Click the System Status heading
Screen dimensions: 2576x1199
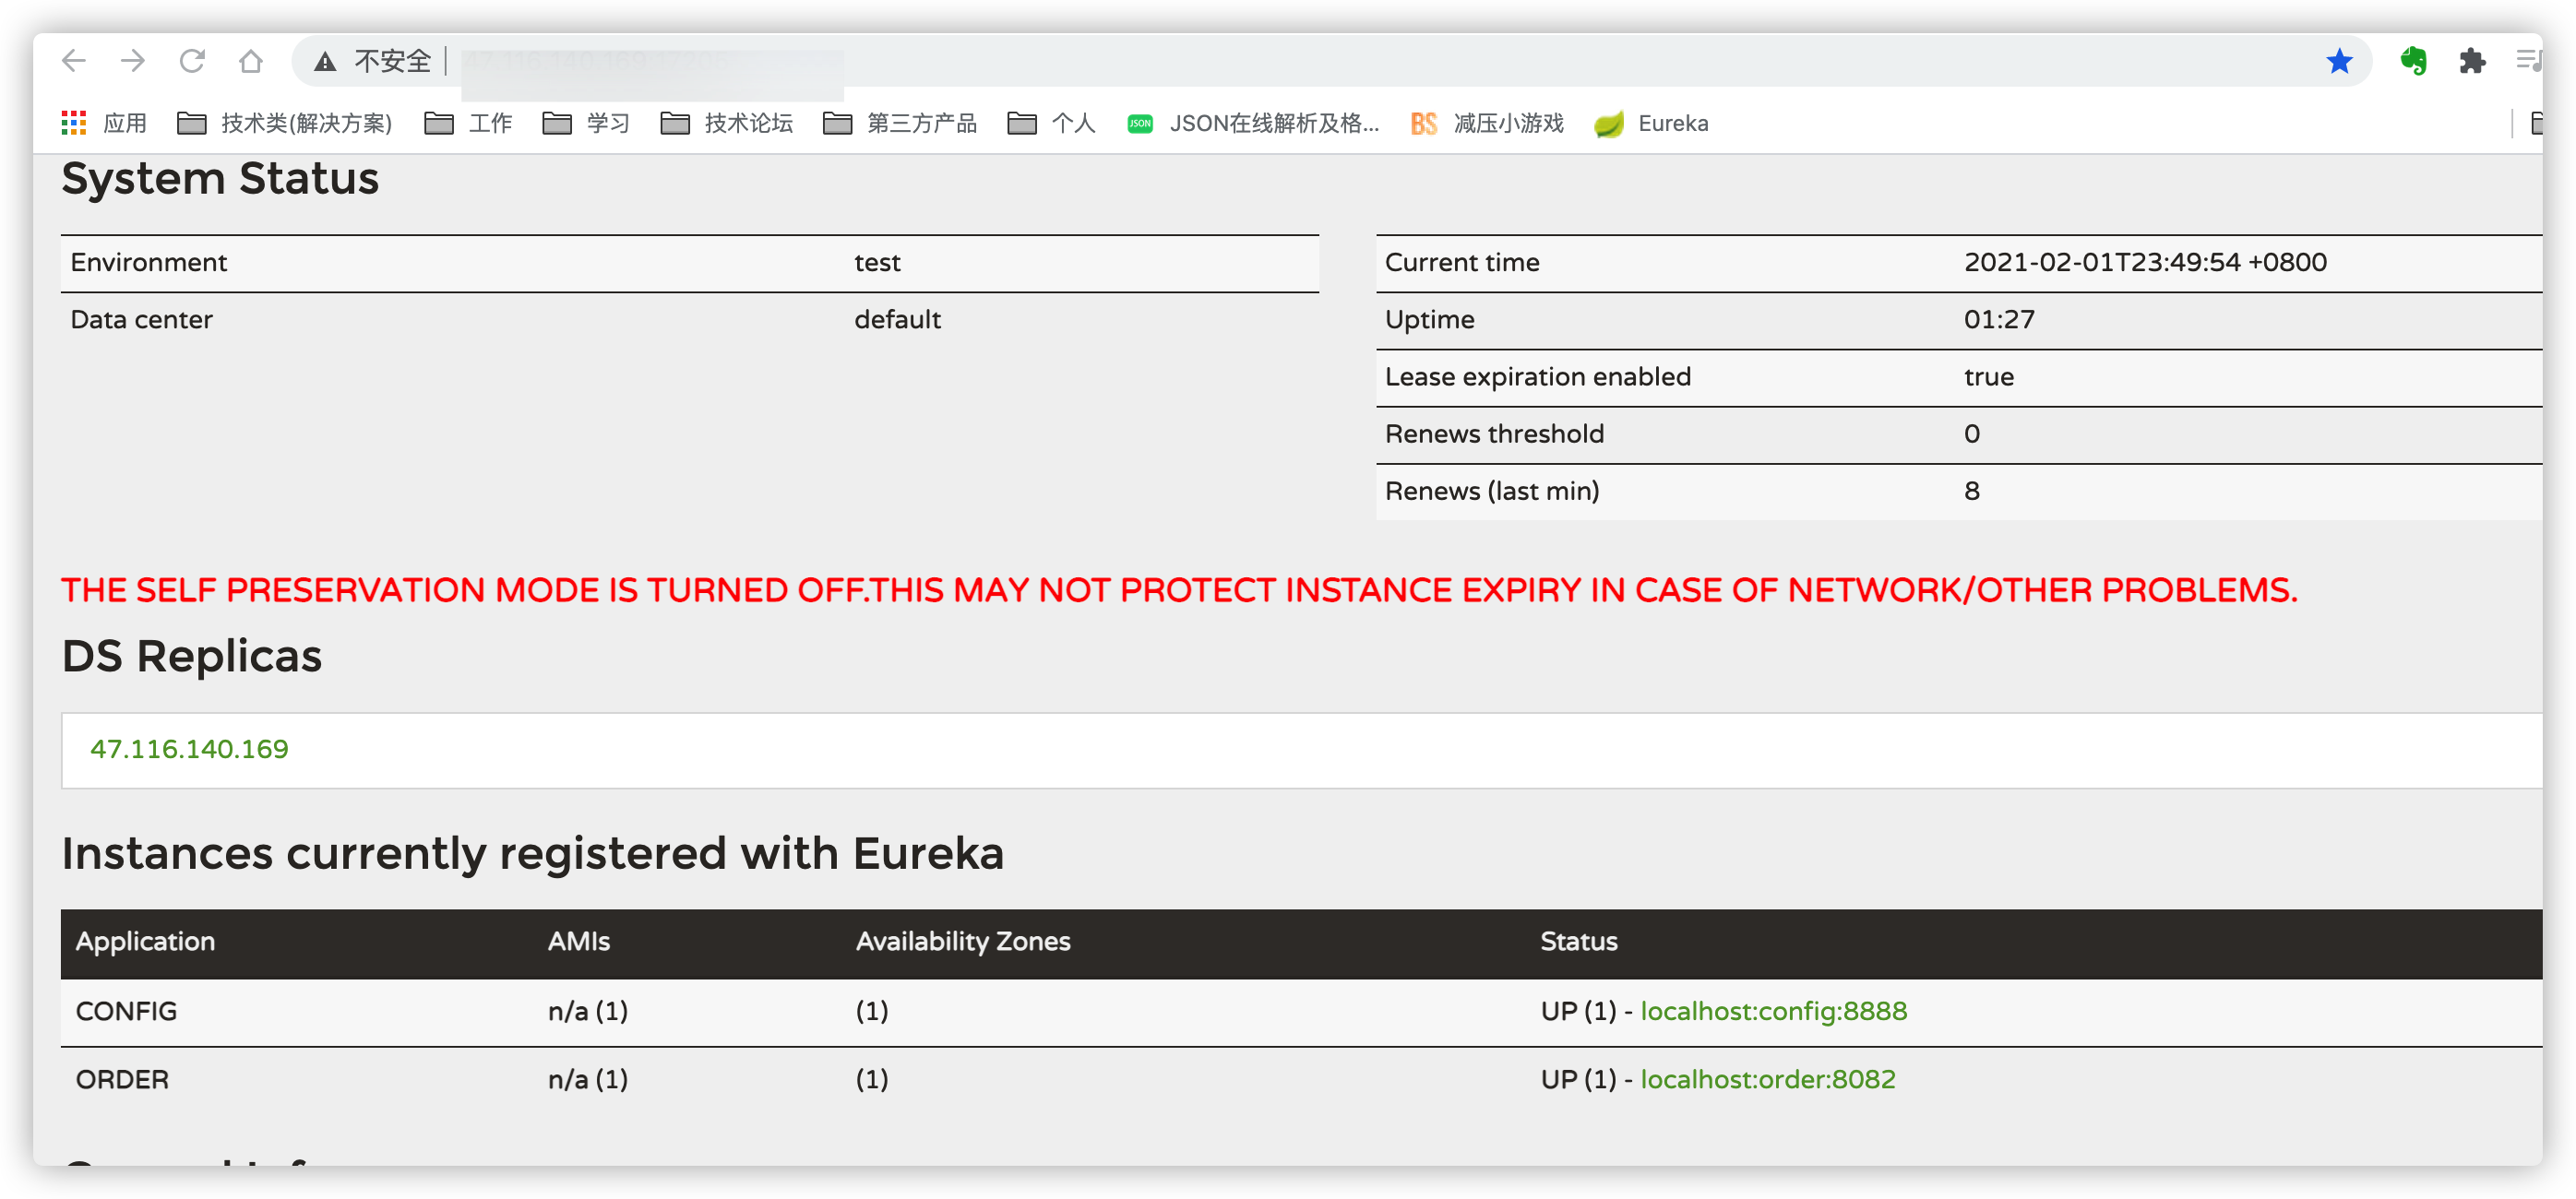coord(220,179)
